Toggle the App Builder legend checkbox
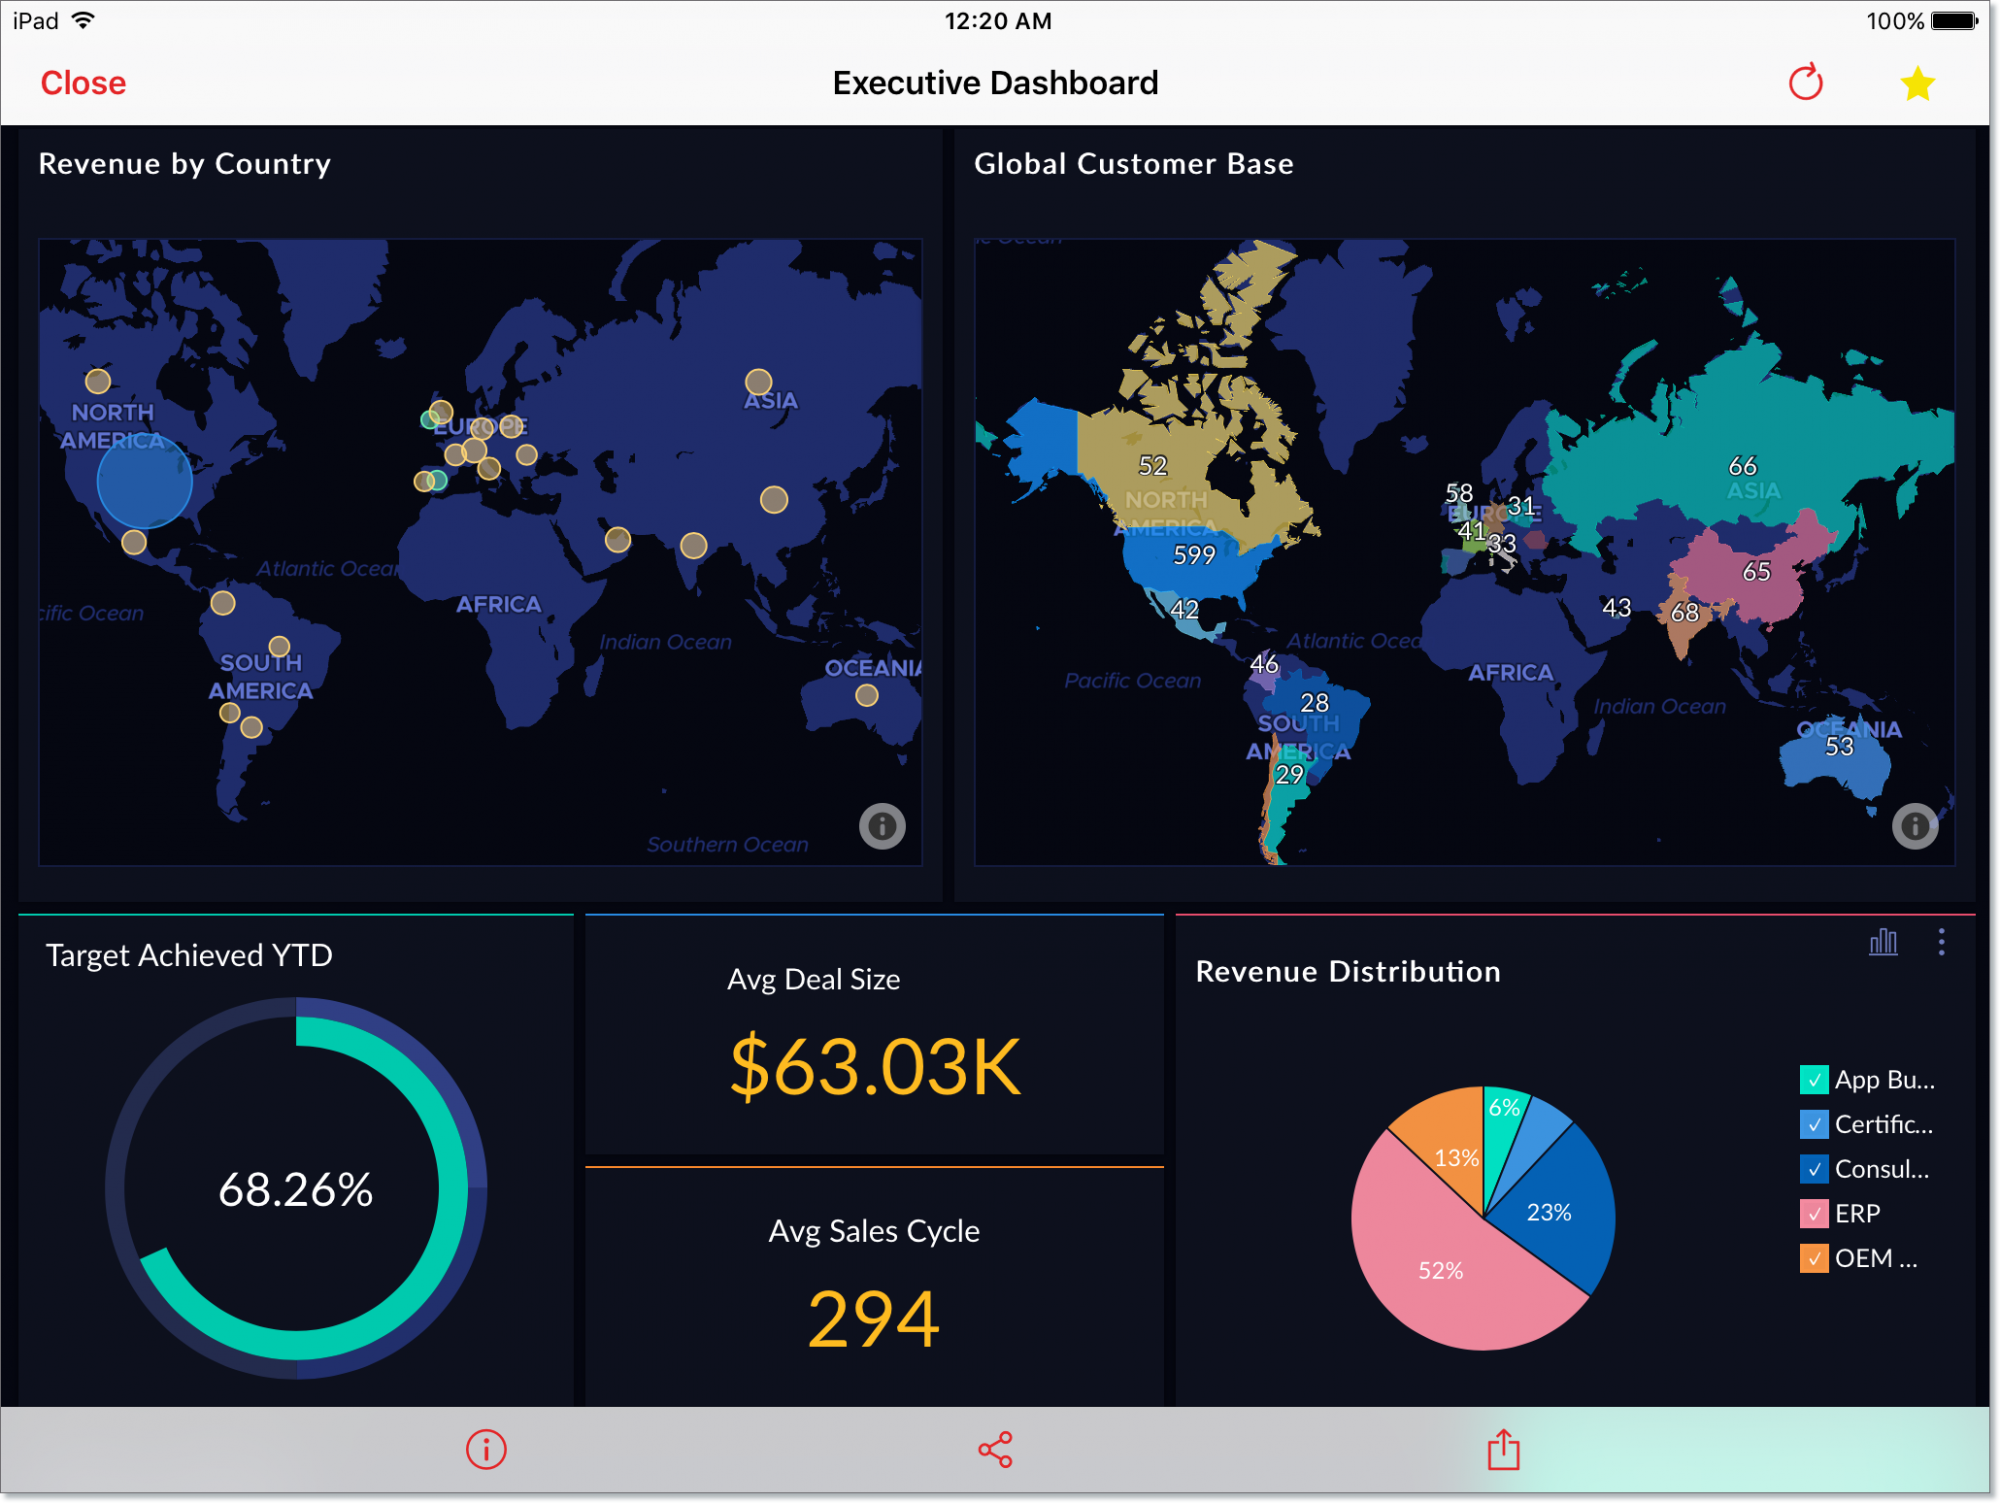The width and height of the screenshot is (2000, 1503). (1814, 1080)
